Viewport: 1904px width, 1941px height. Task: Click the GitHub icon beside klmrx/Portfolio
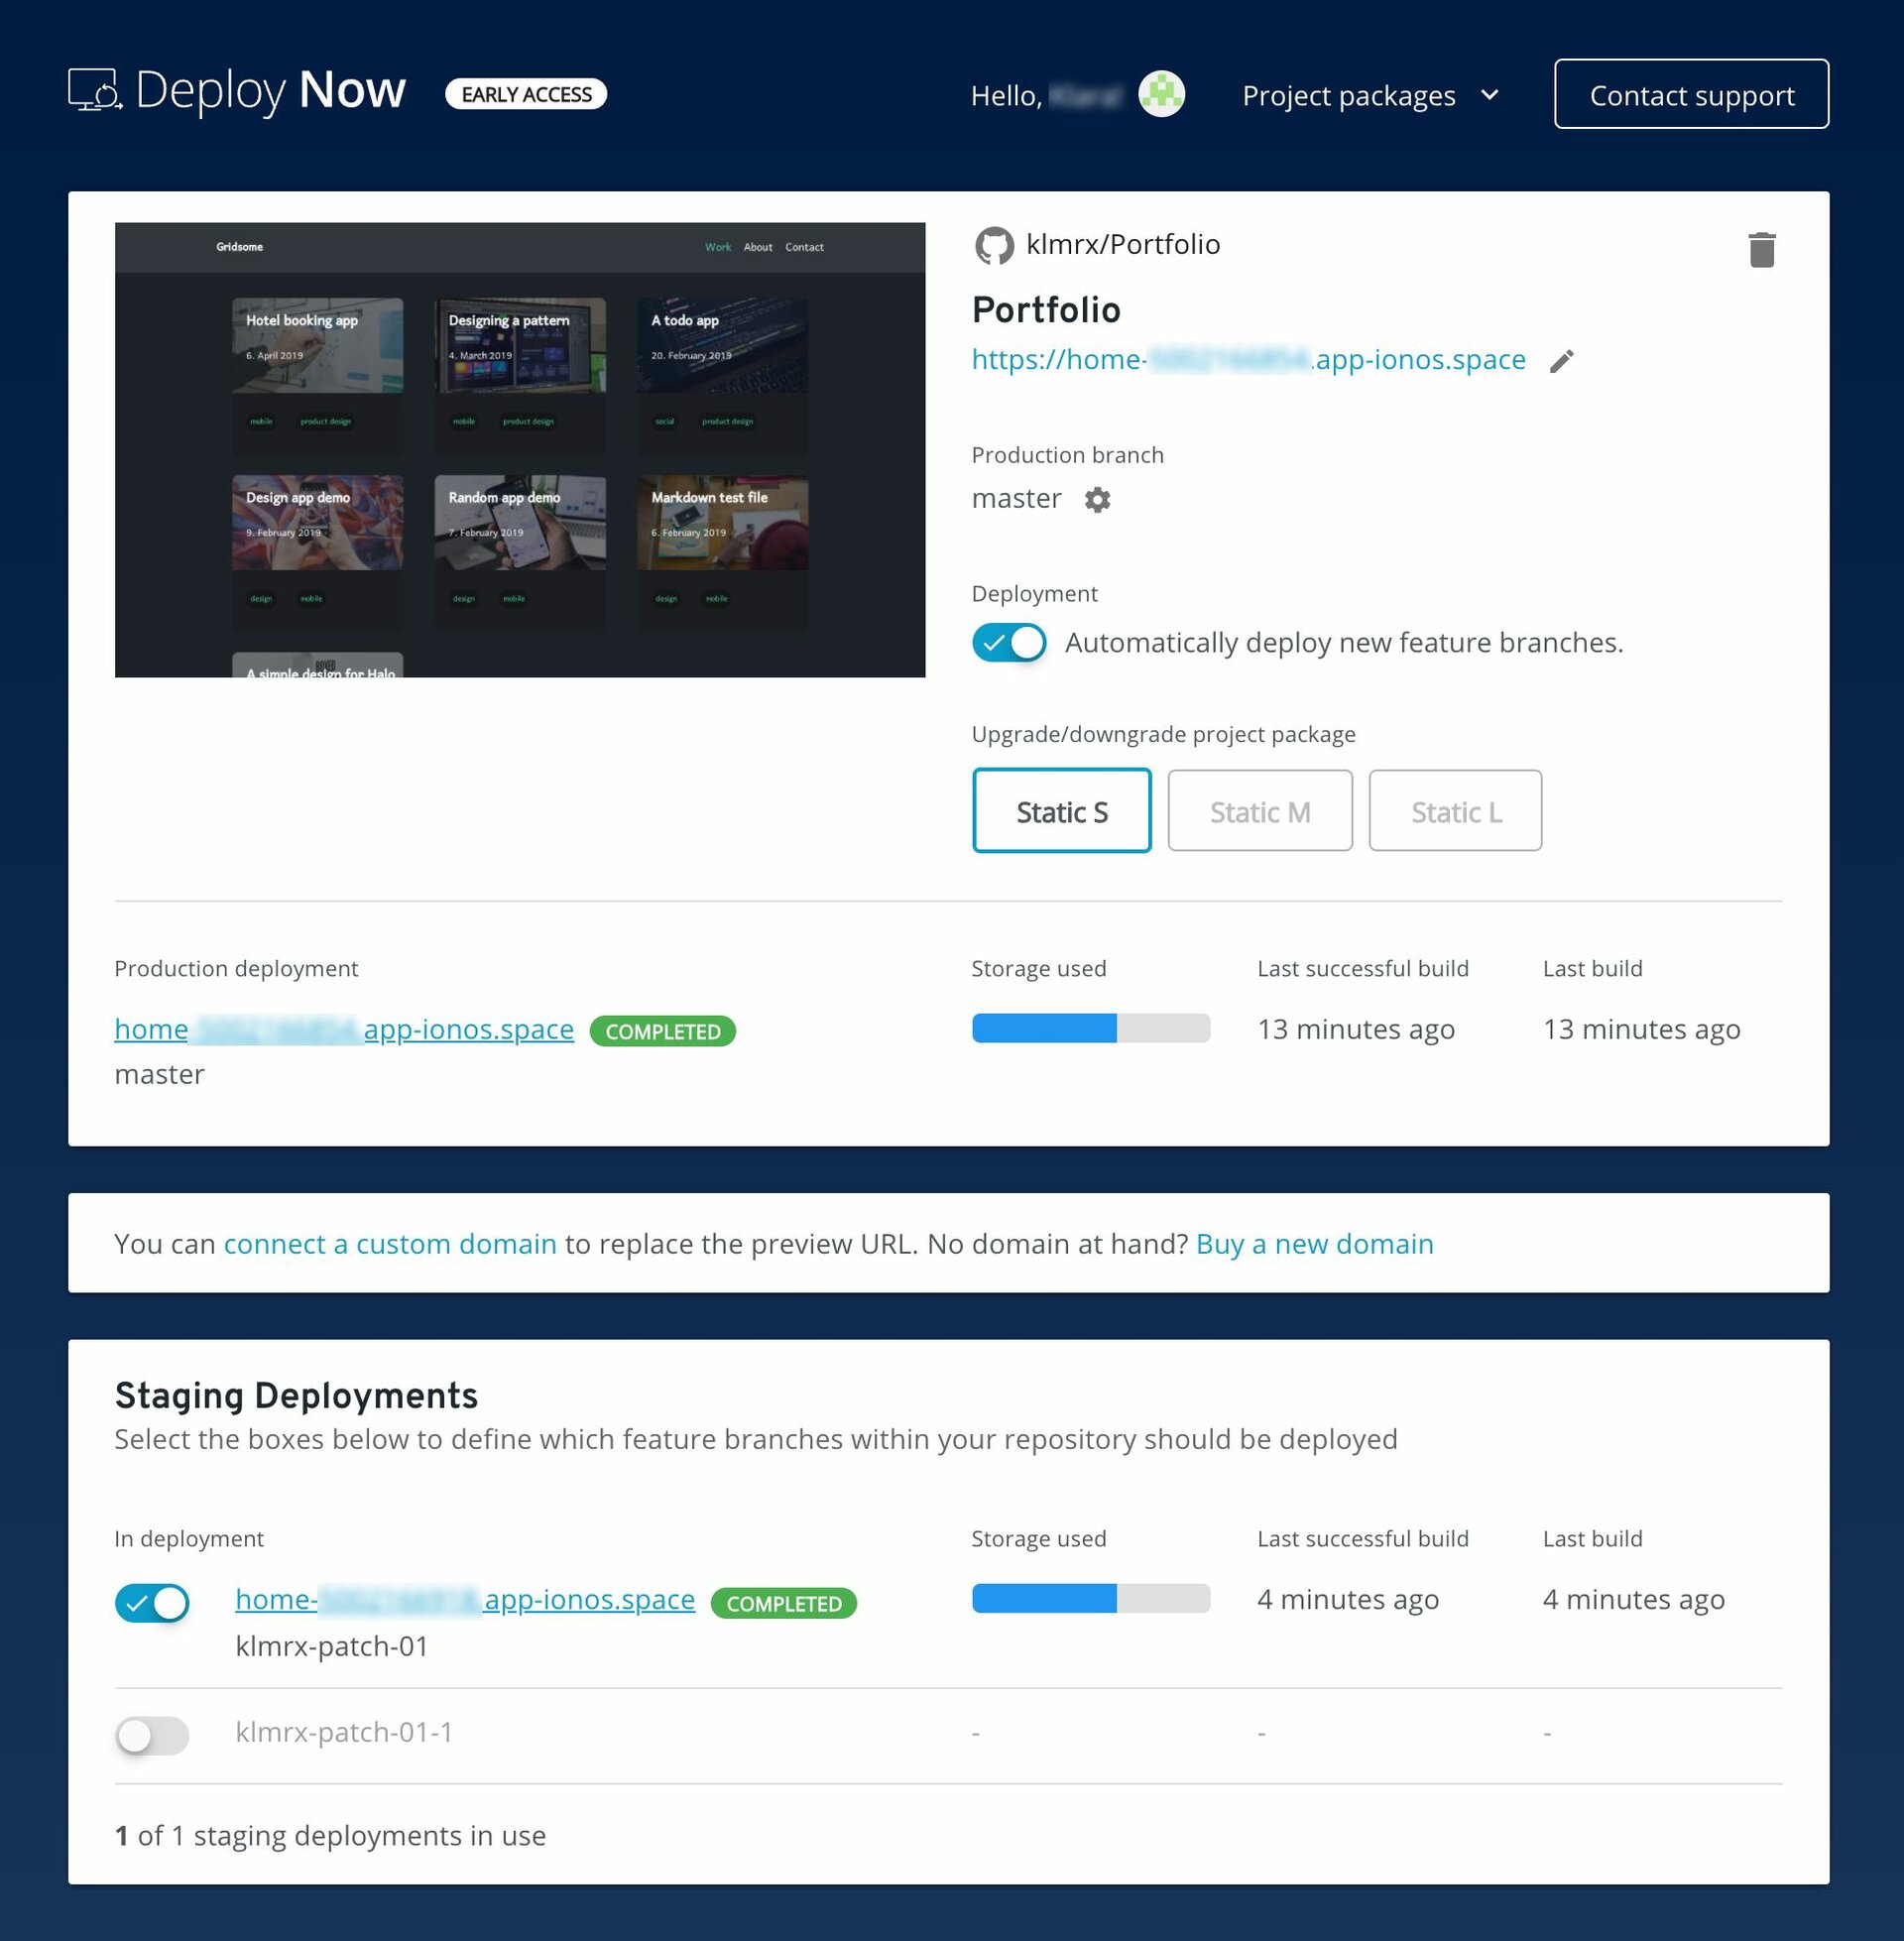pyautogui.click(x=993, y=246)
